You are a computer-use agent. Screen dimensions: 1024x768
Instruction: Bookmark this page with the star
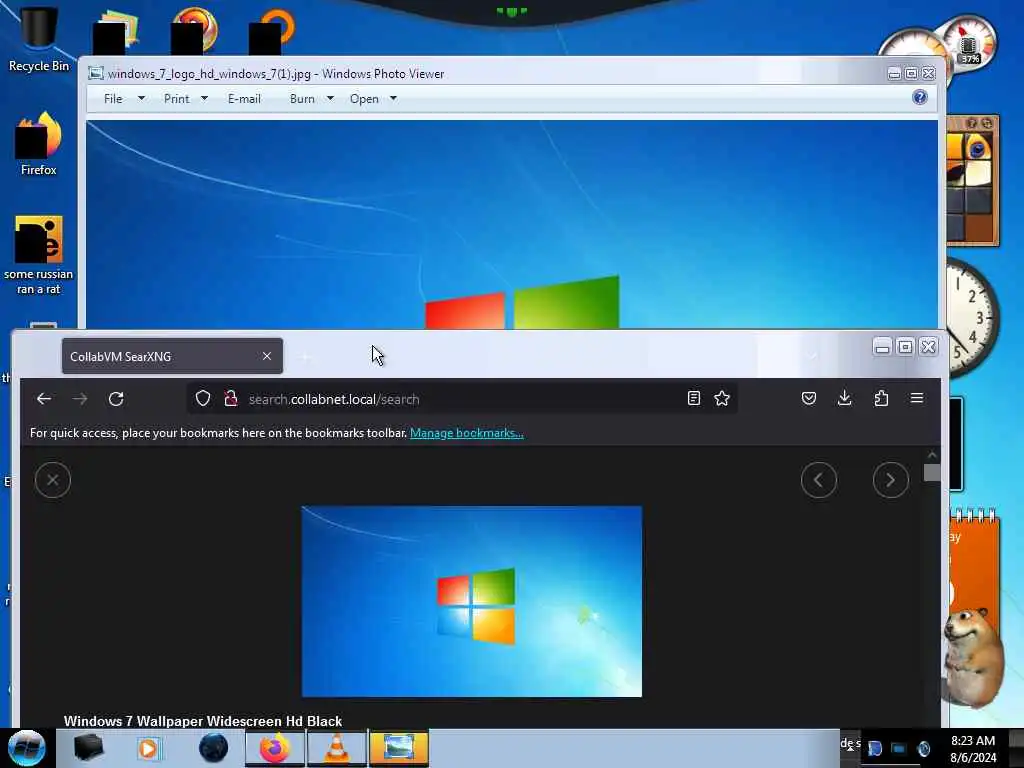tap(722, 398)
